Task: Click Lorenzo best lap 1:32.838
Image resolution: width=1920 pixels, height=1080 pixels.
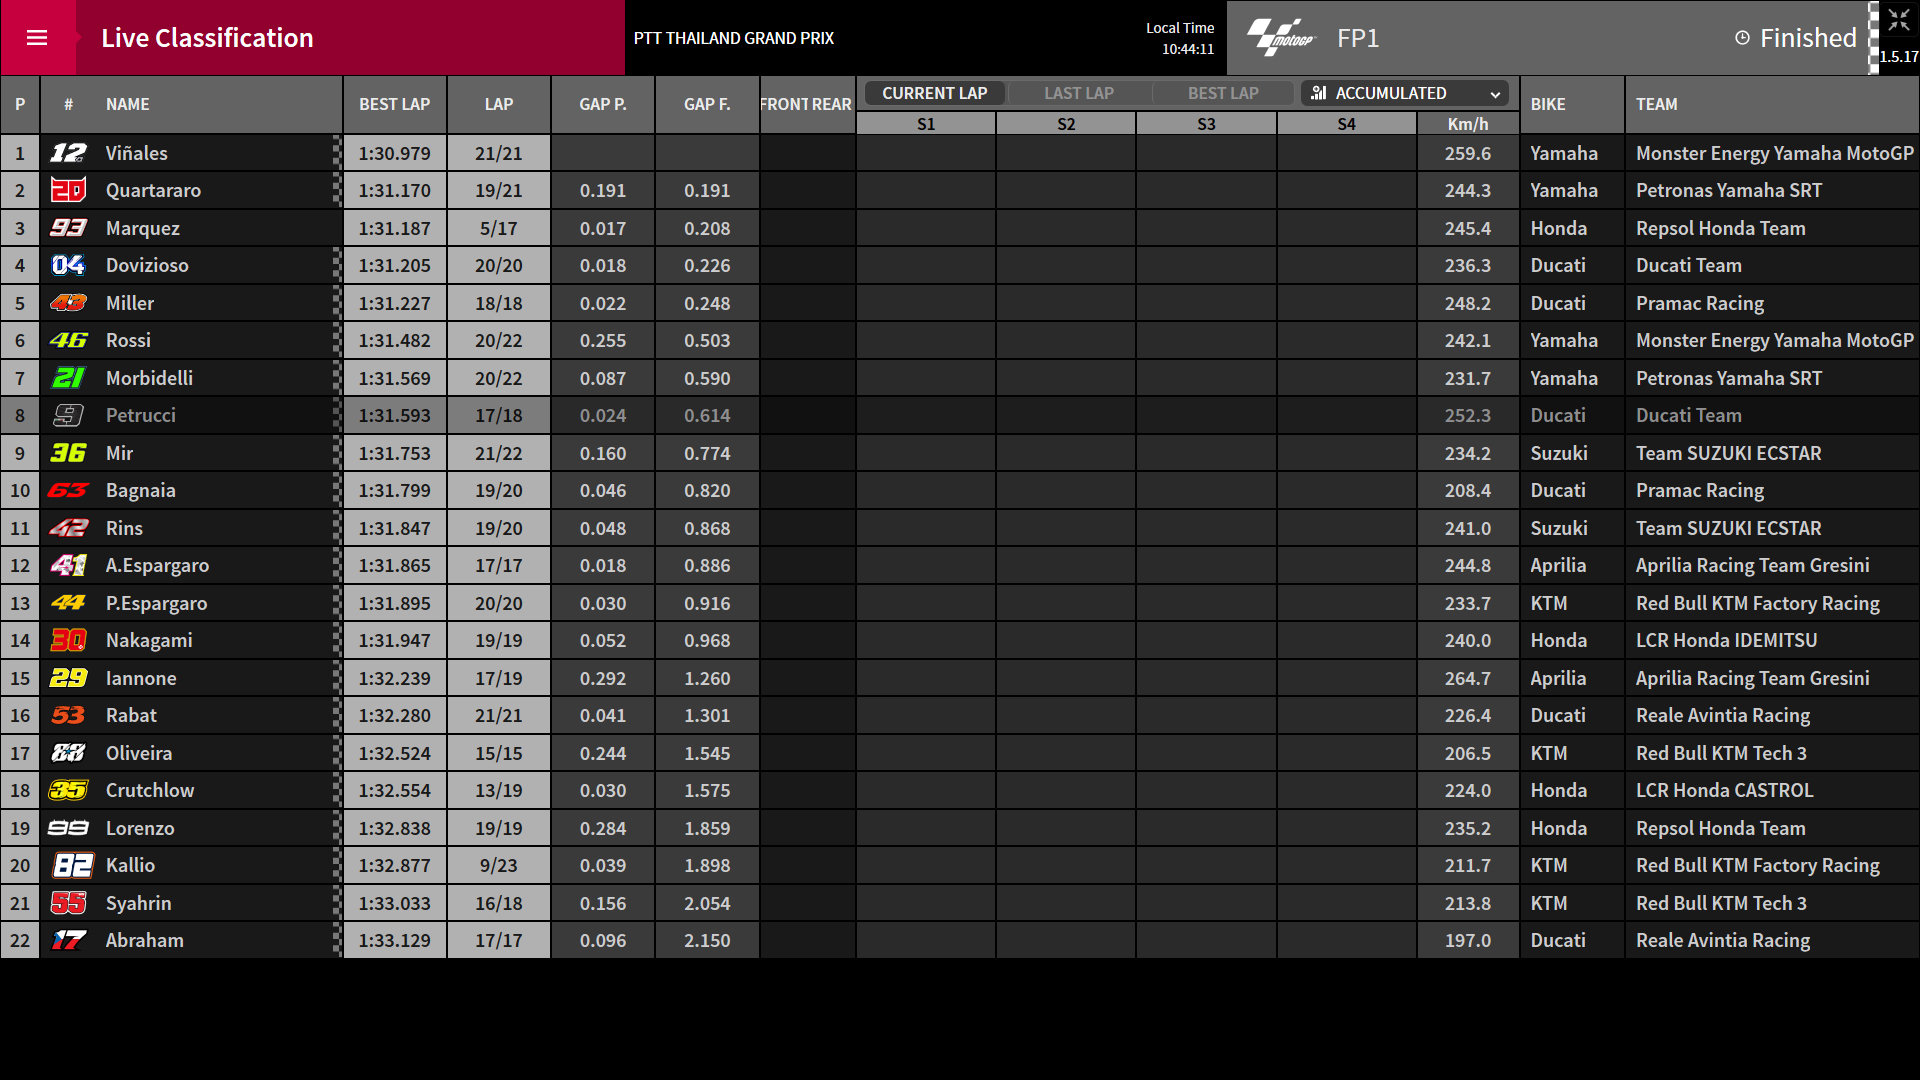Action: [x=395, y=828]
